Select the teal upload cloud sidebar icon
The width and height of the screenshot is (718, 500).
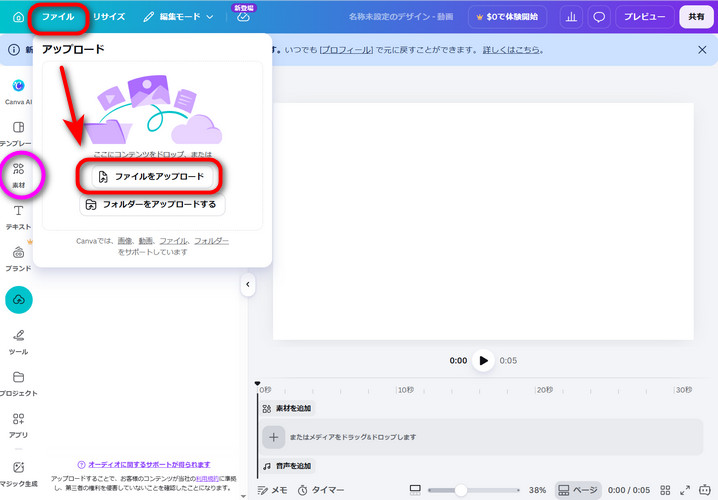(19, 300)
